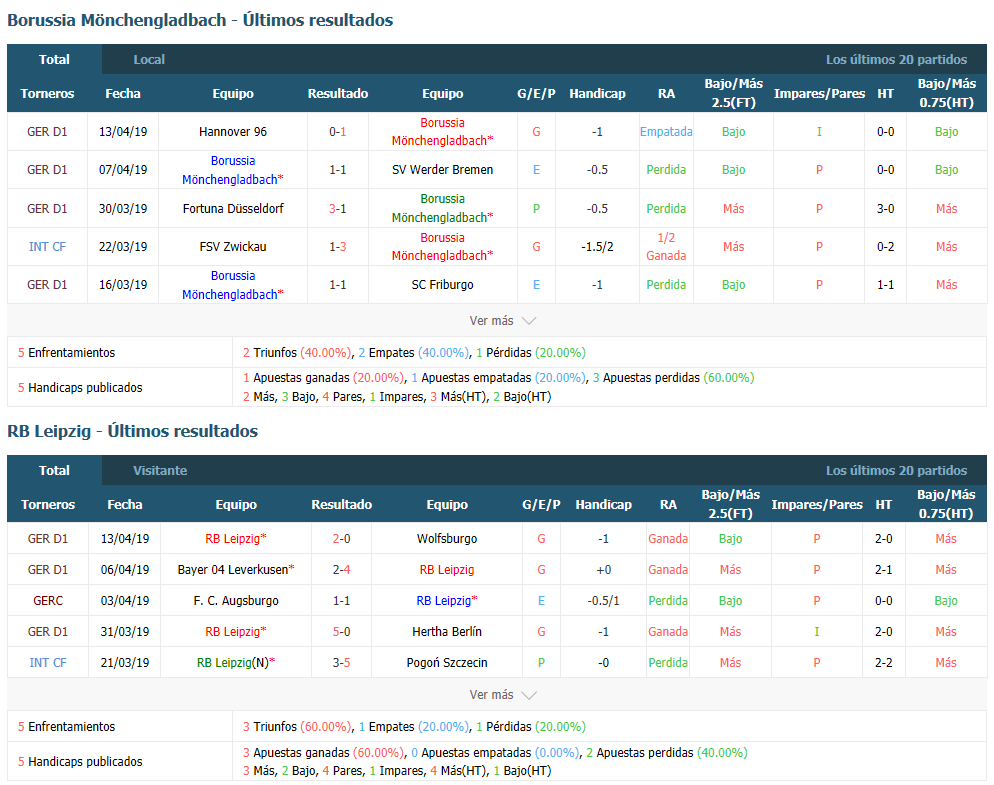
Task: Click 1/2 Ganada in FSV Zwickau row
Action: click(666, 247)
